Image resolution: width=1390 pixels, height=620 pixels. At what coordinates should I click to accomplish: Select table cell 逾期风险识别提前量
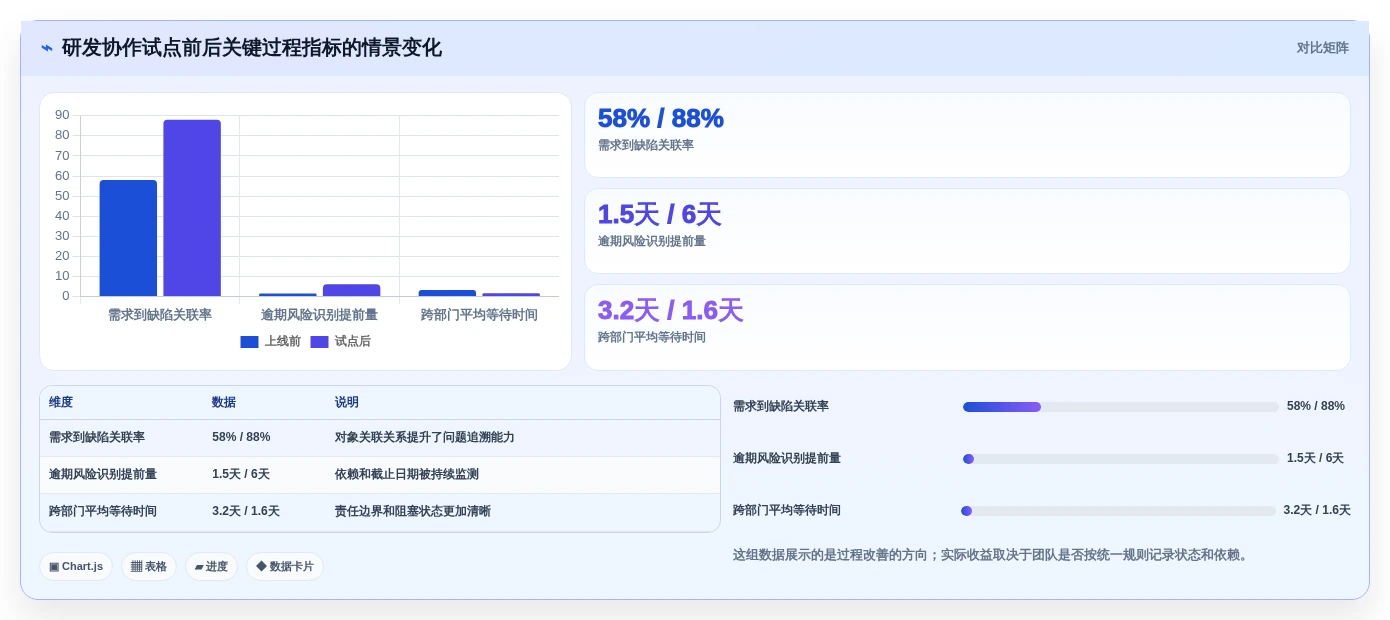103,474
